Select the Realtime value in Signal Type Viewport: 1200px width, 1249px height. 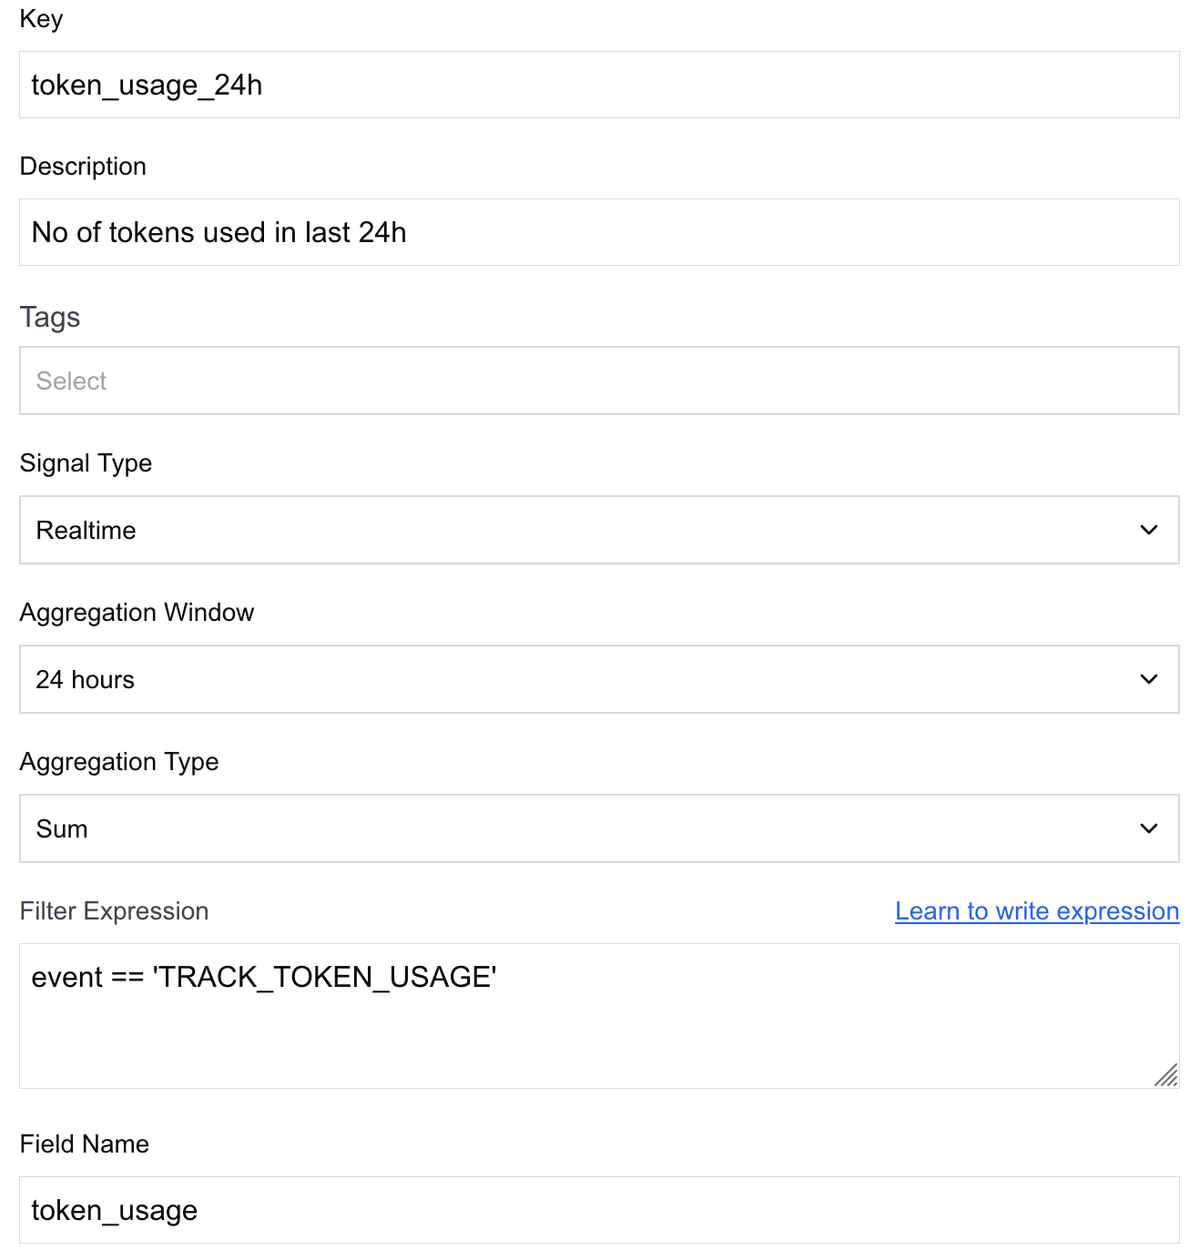click(x=85, y=530)
